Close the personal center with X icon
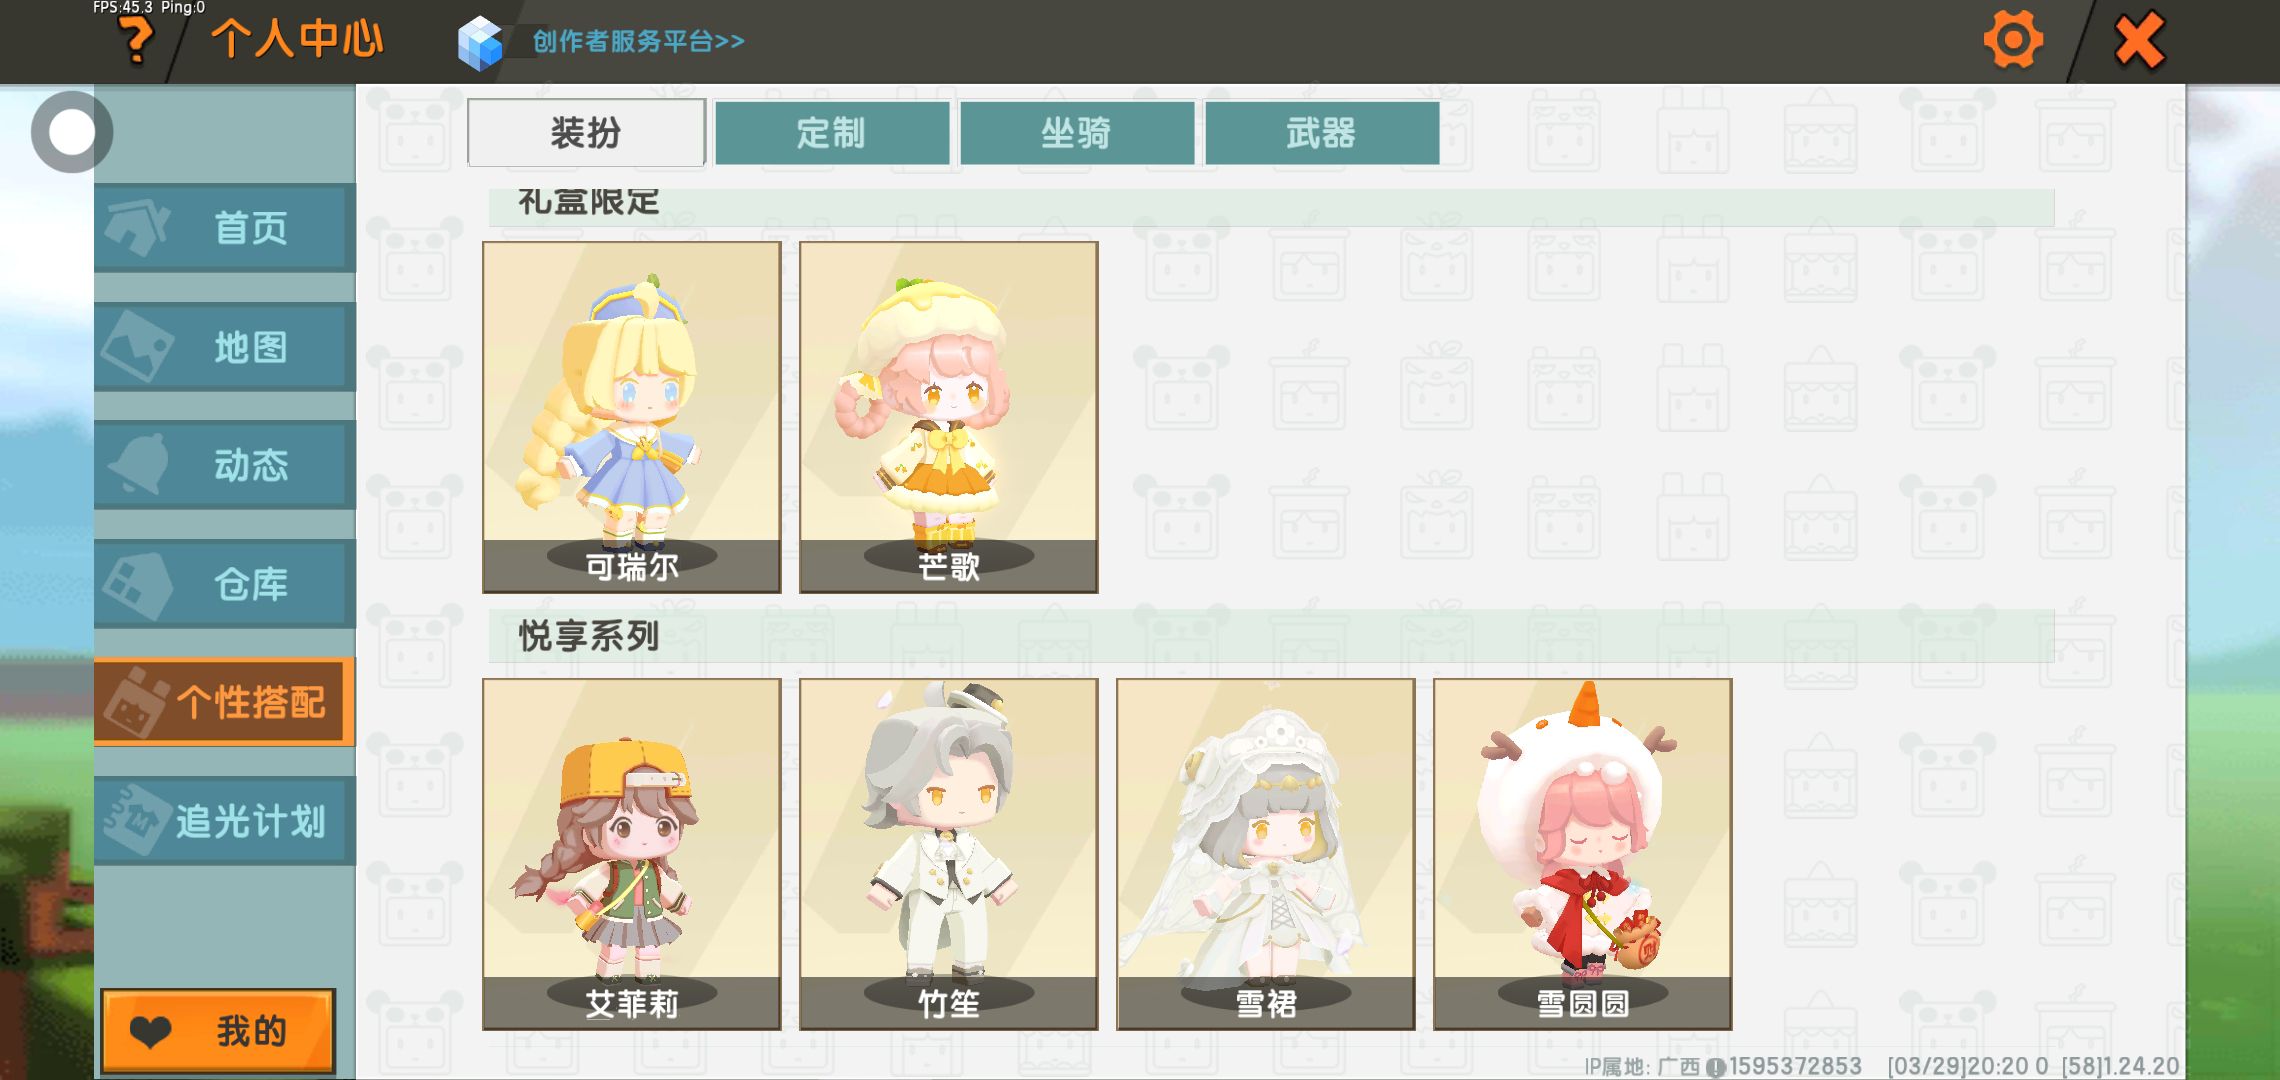 2139,40
